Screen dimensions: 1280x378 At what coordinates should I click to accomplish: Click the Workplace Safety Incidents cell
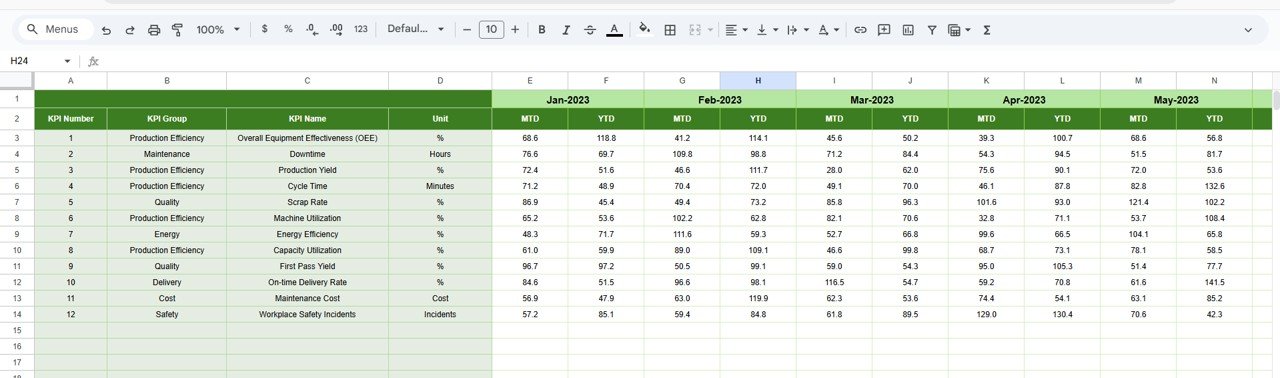[x=308, y=313]
